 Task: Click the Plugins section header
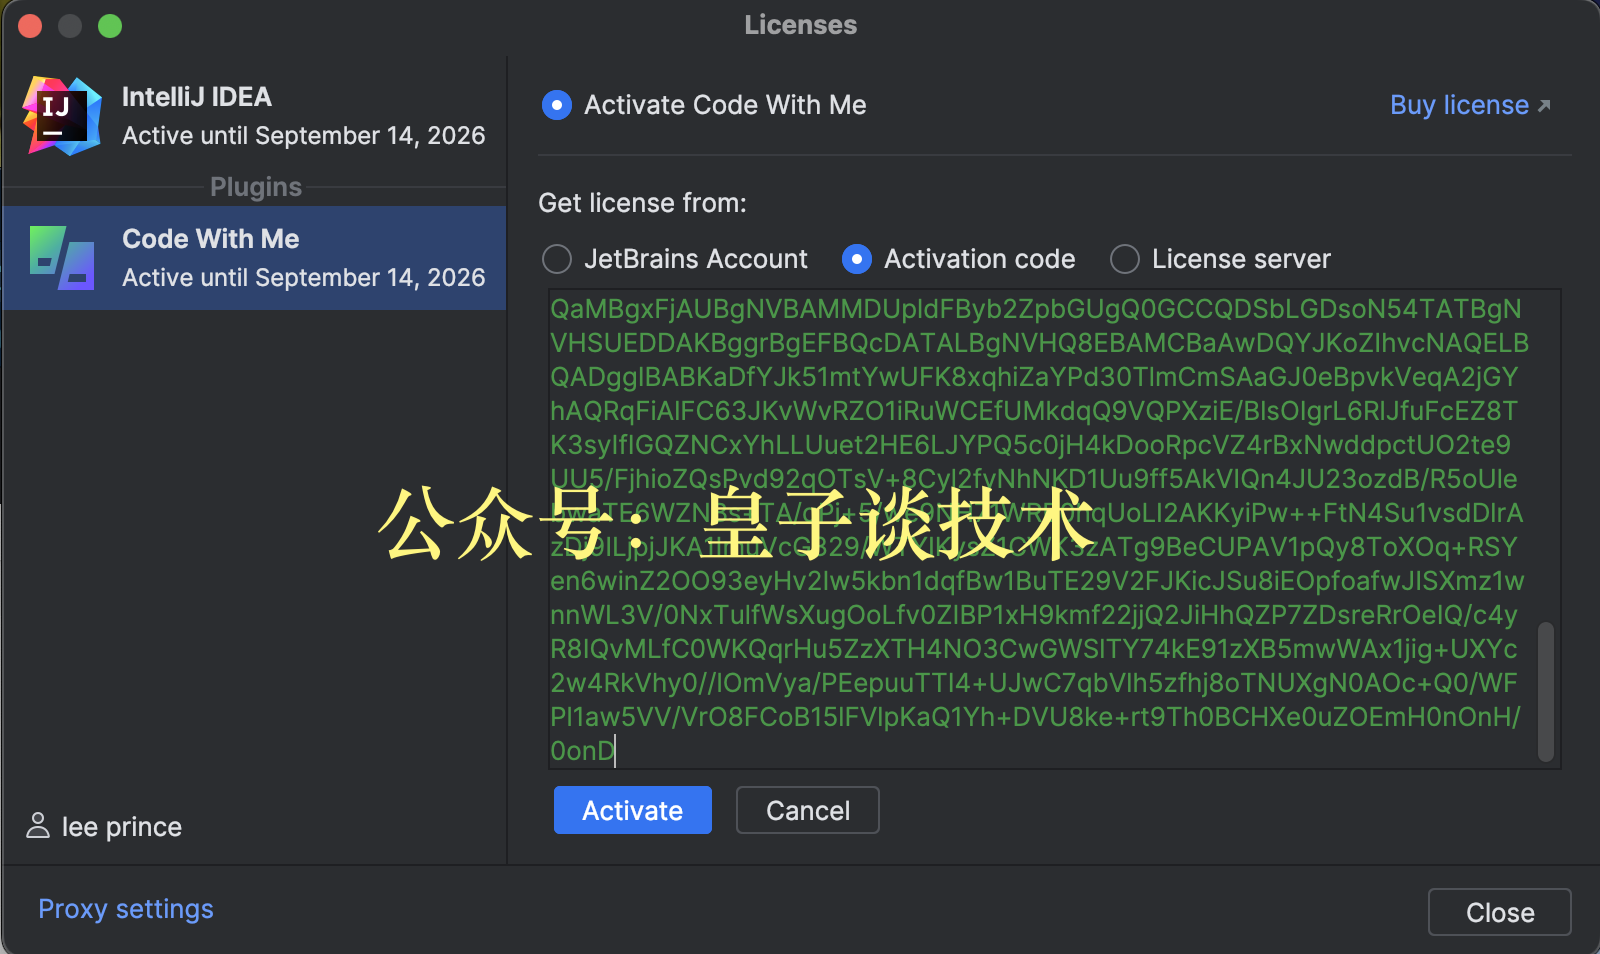coord(256,187)
